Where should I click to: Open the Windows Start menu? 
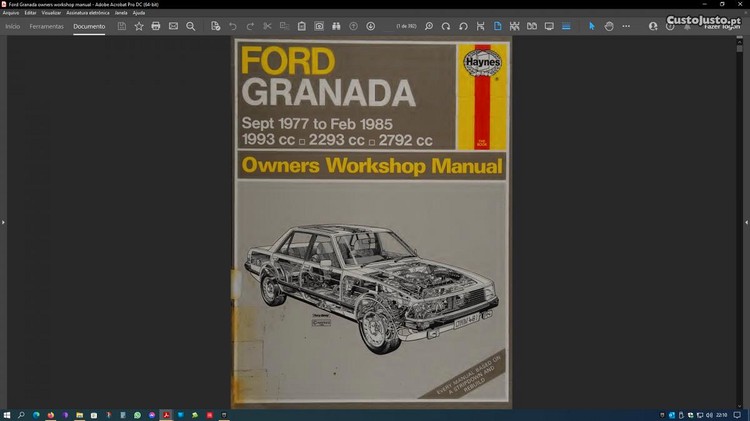(7, 414)
